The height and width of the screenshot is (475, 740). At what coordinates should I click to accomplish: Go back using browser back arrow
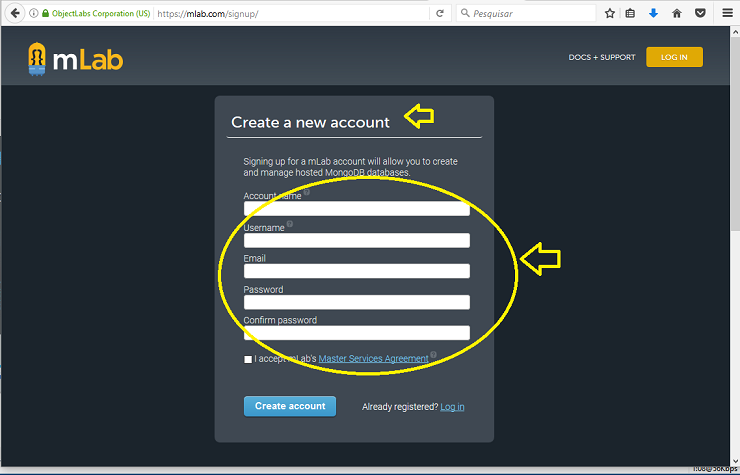[x=15, y=13]
